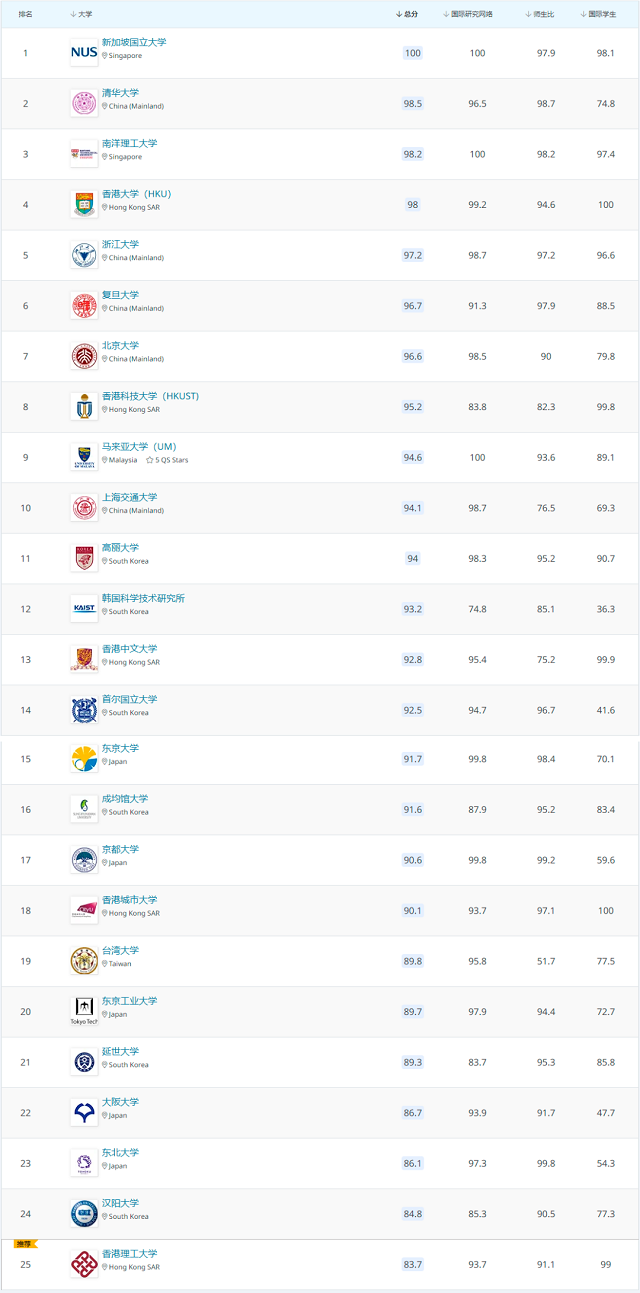Image resolution: width=640 pixels, height=1293 pixels.
Task: Click the Tokyo Tech logo
Action: [84, 1010]
